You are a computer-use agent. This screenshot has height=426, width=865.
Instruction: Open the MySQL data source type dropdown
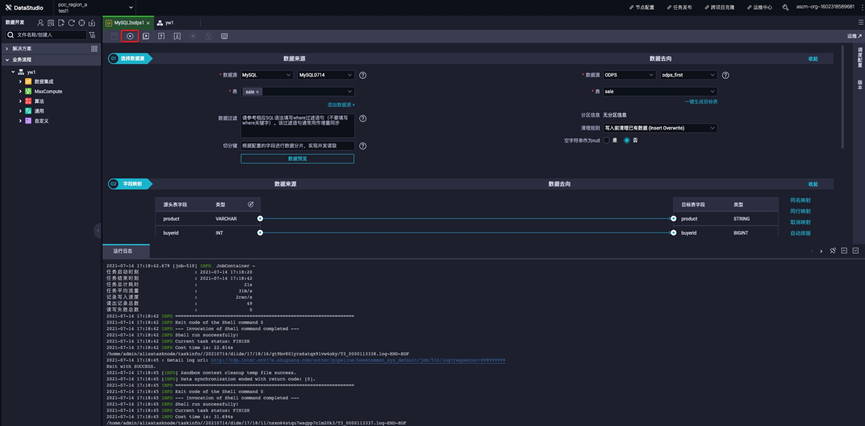tap(266, 75)
